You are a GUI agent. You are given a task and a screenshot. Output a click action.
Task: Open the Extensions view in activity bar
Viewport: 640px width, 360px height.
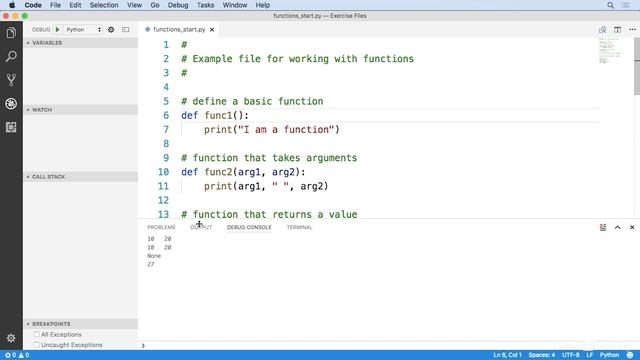(11, 127)
